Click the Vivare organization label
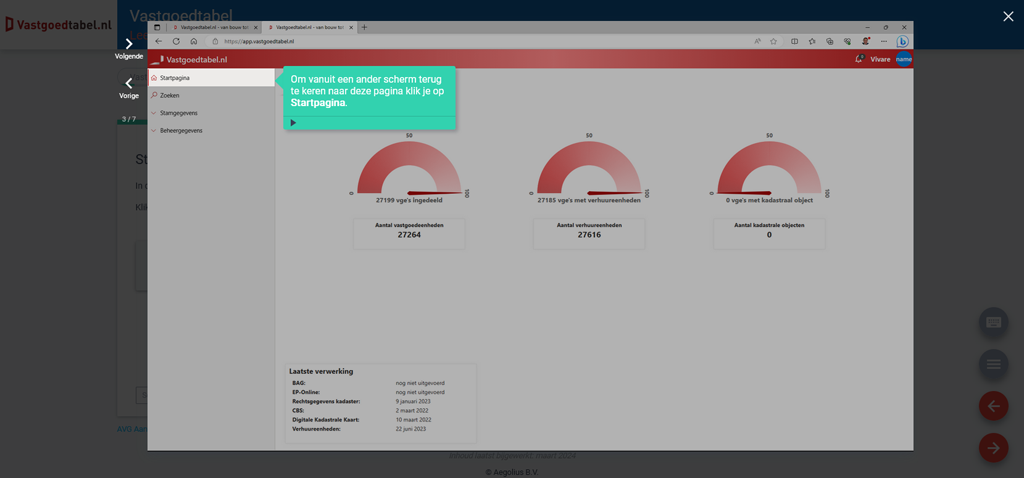The width and height of the screenshot is (1024, 478). point(880,60)
